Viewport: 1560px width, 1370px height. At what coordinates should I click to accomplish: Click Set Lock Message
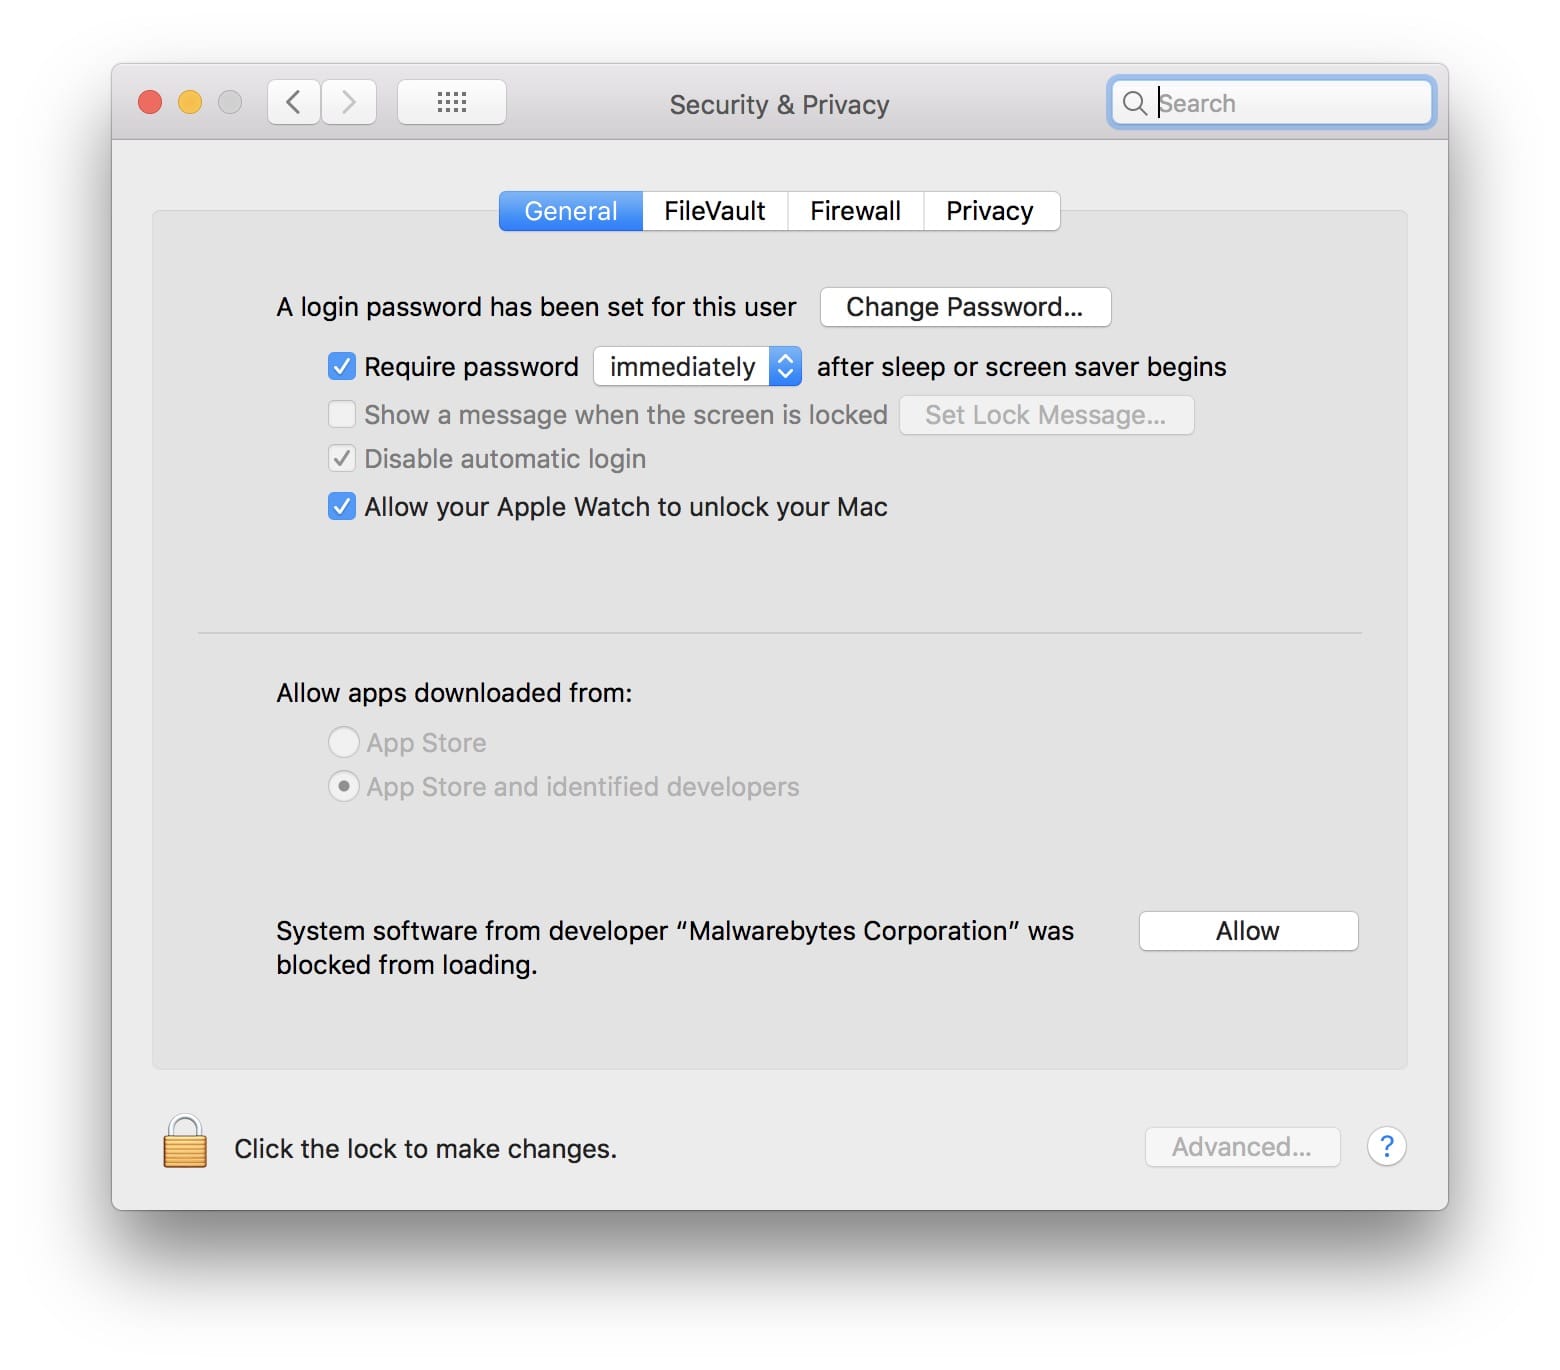(1045, 414)
